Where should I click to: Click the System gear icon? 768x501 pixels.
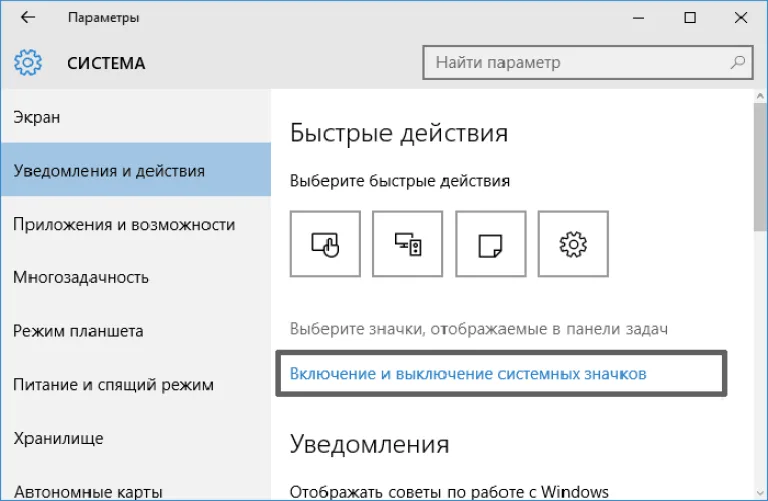(x=28, y=62)
